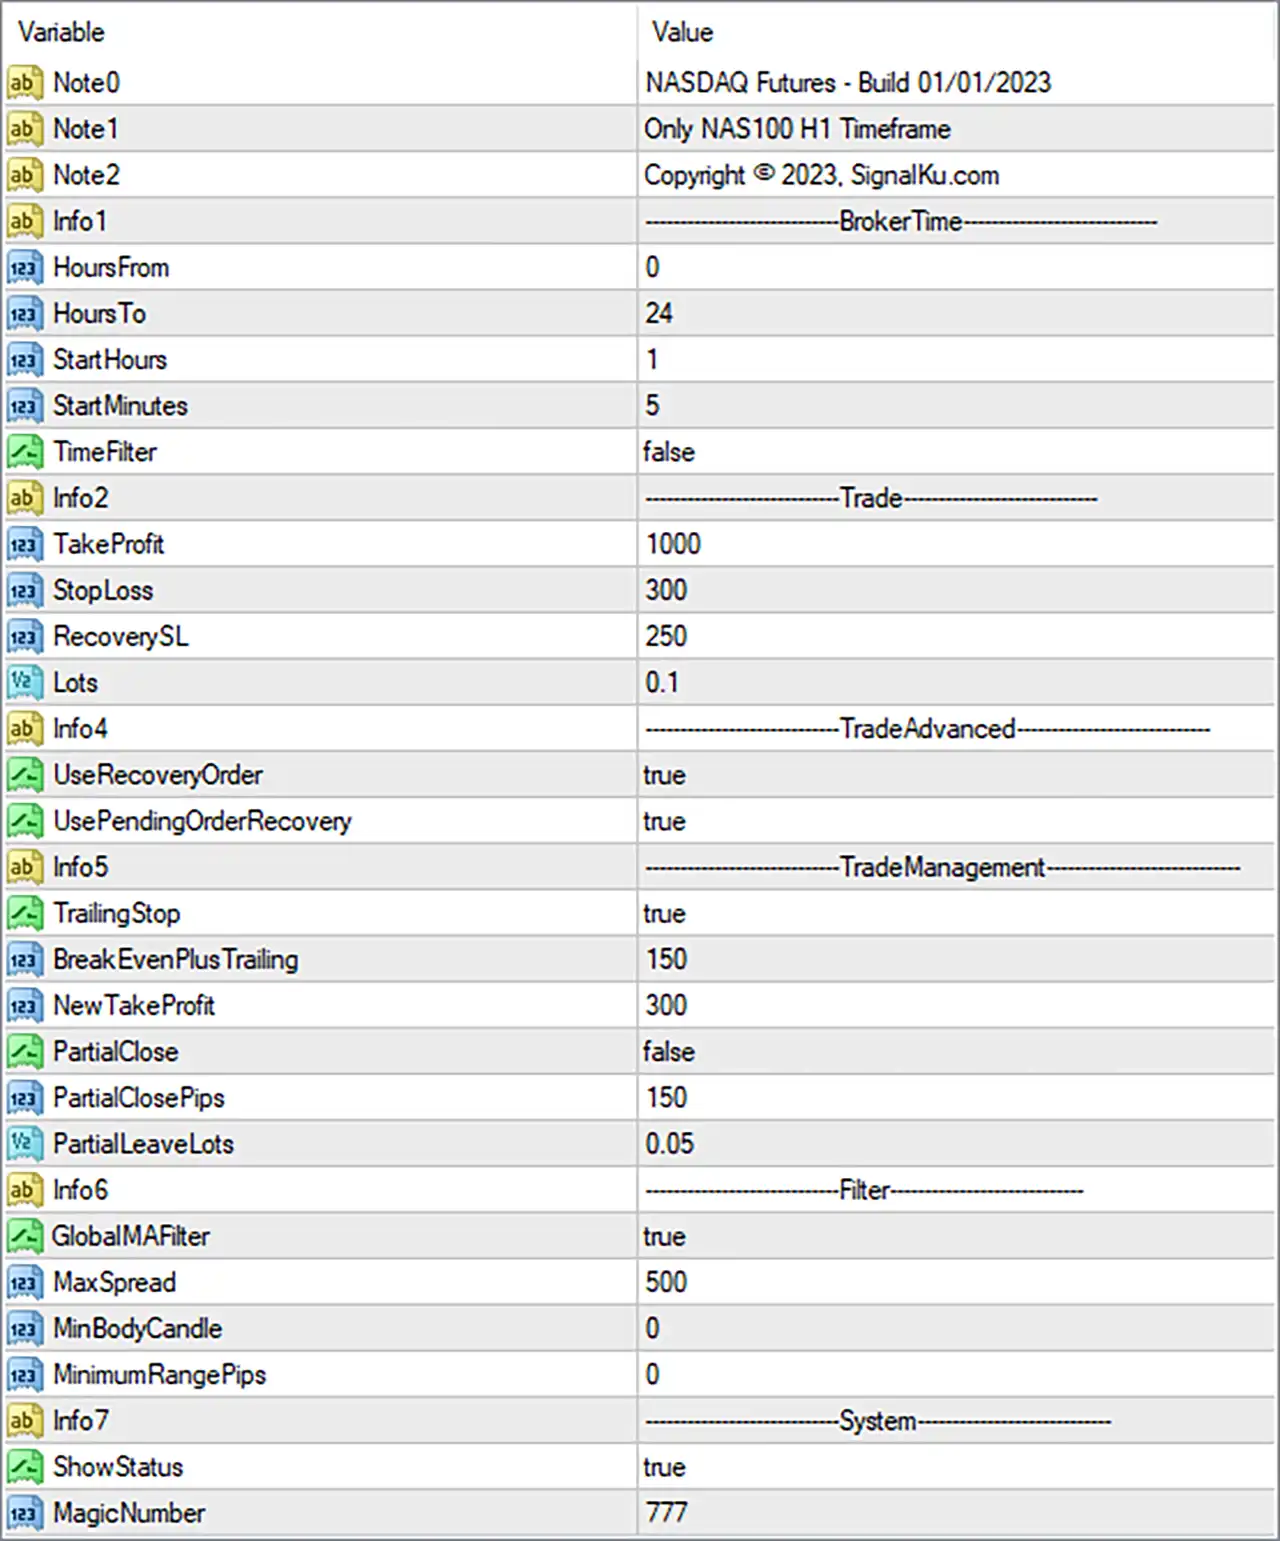This screenshot has width=1280, height=1541.
Task: Click the string icon beside Info2
Action: point(24,498)
